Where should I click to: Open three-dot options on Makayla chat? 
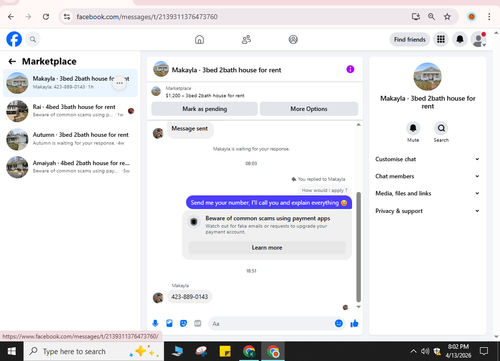[x=119, y=83]
